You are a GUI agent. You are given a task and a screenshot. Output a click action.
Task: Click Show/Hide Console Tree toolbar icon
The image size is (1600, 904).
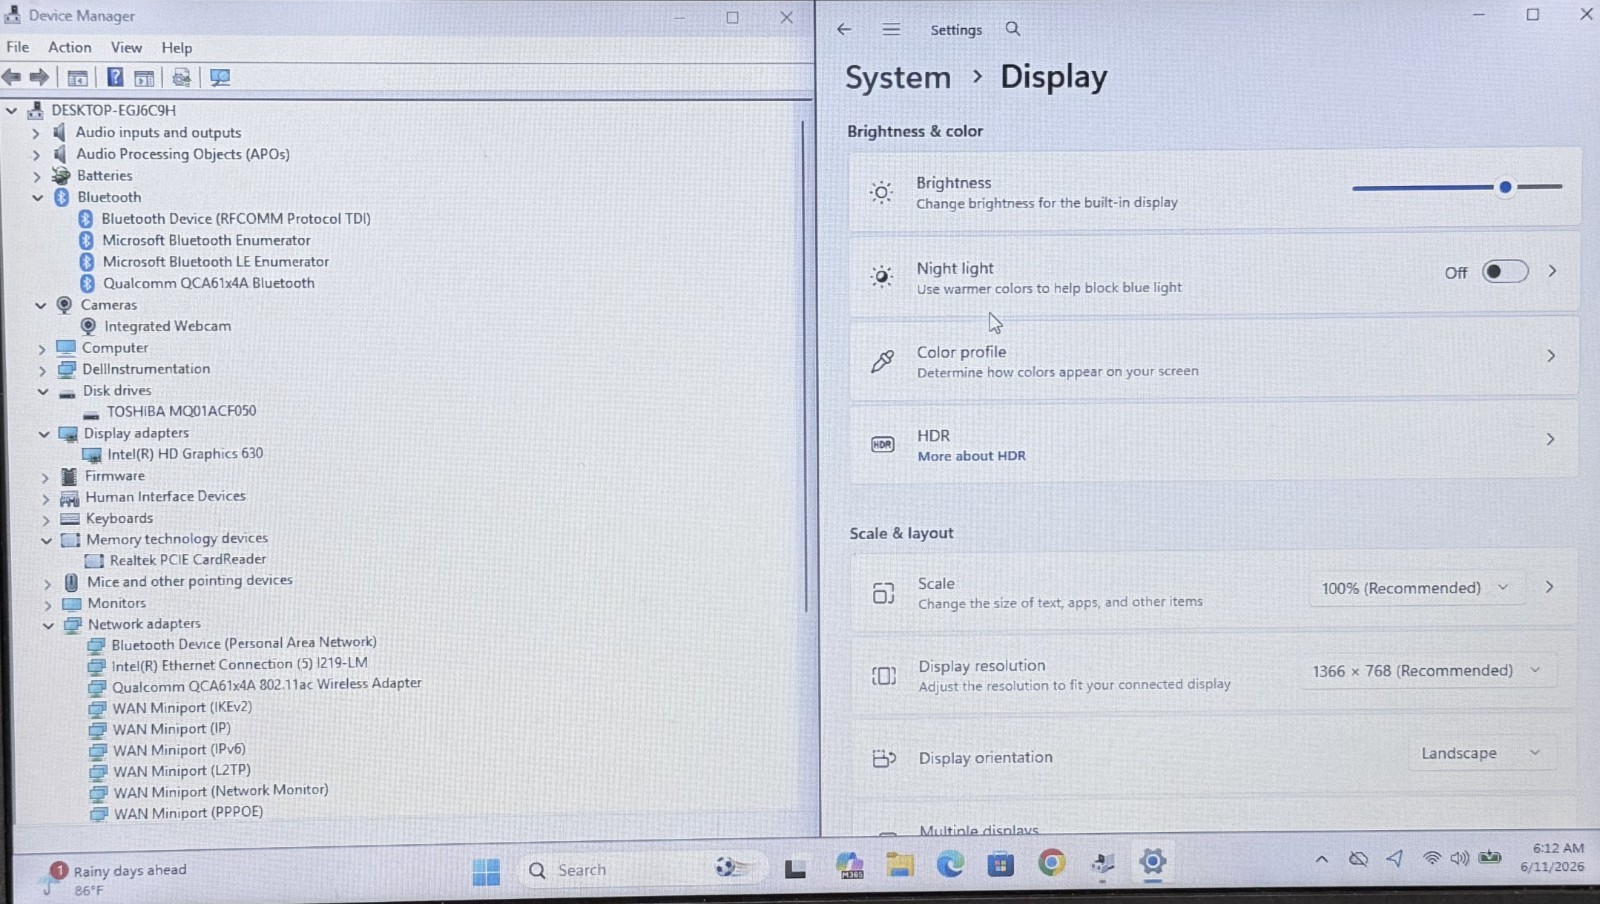tap(77, 77)
